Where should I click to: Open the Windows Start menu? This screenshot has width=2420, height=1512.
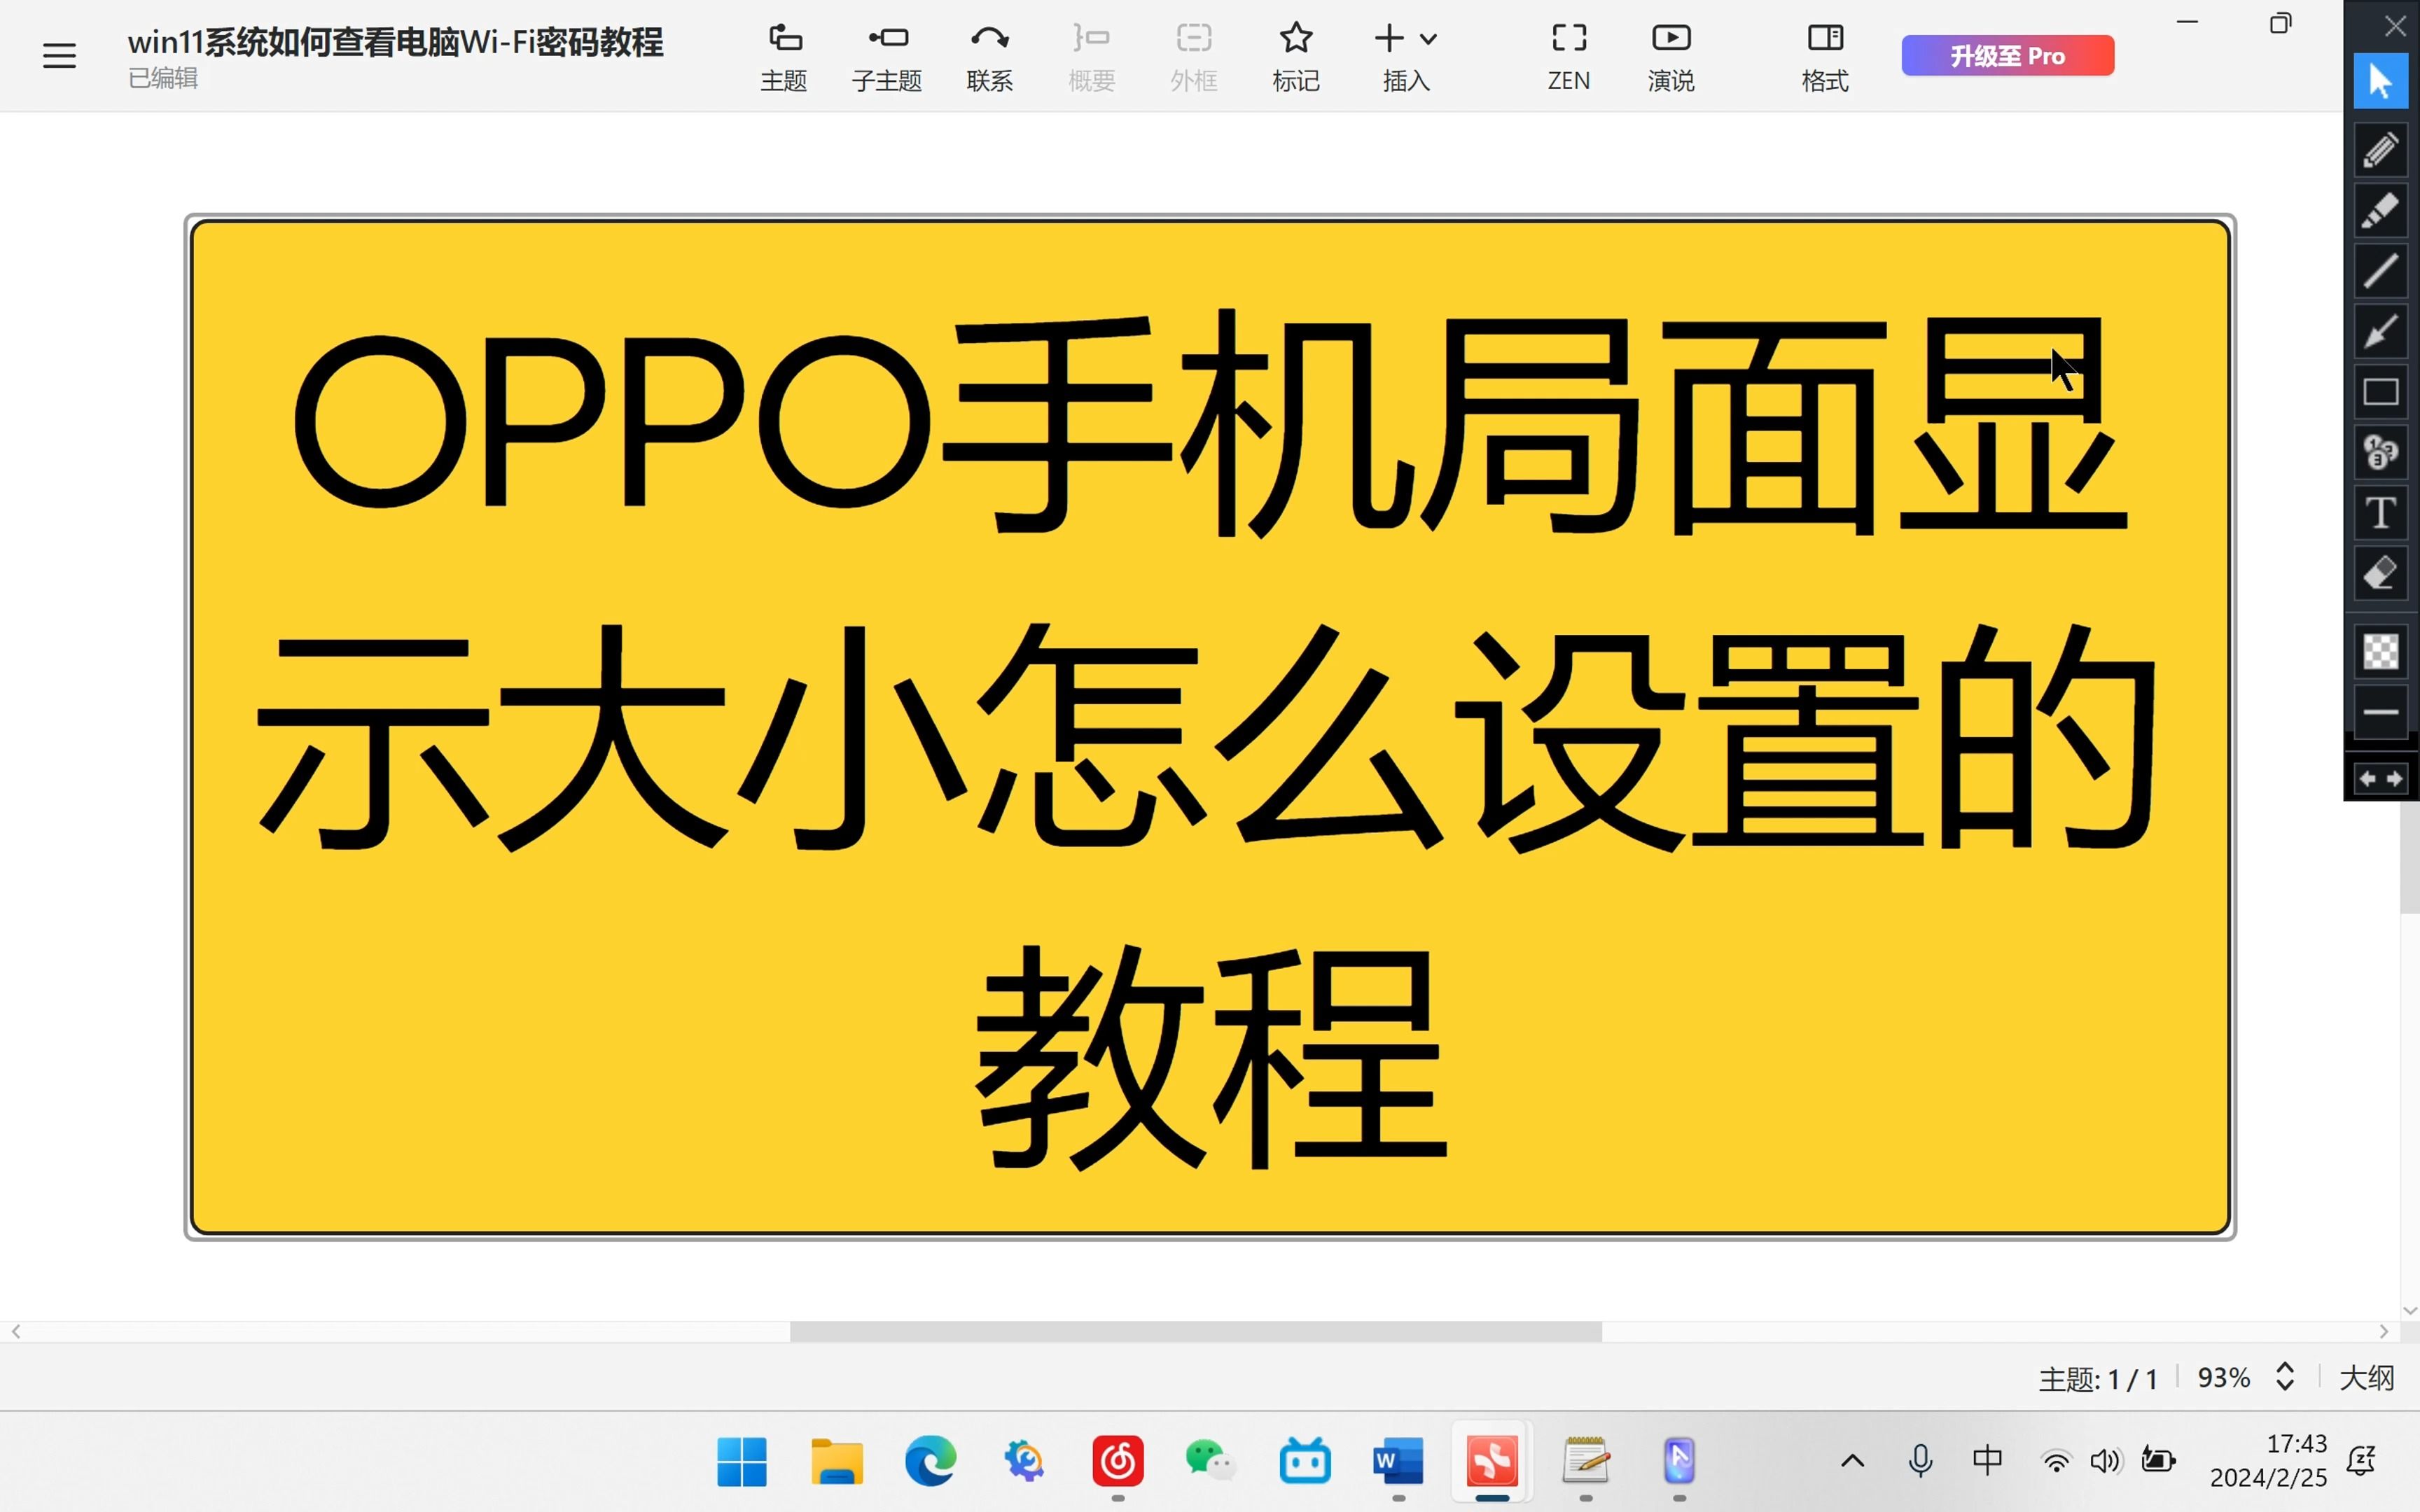pyautogui.click(x=742, y=1462)
